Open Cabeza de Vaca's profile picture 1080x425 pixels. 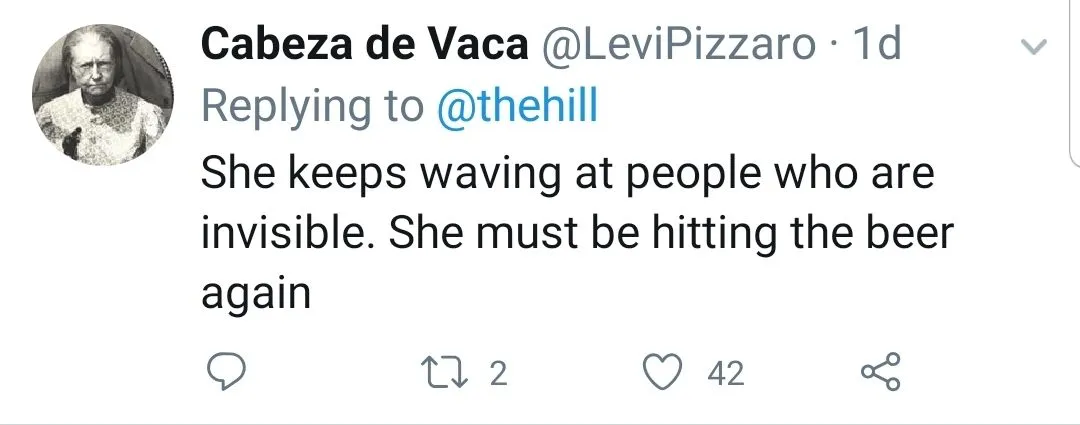coord(98,96)
